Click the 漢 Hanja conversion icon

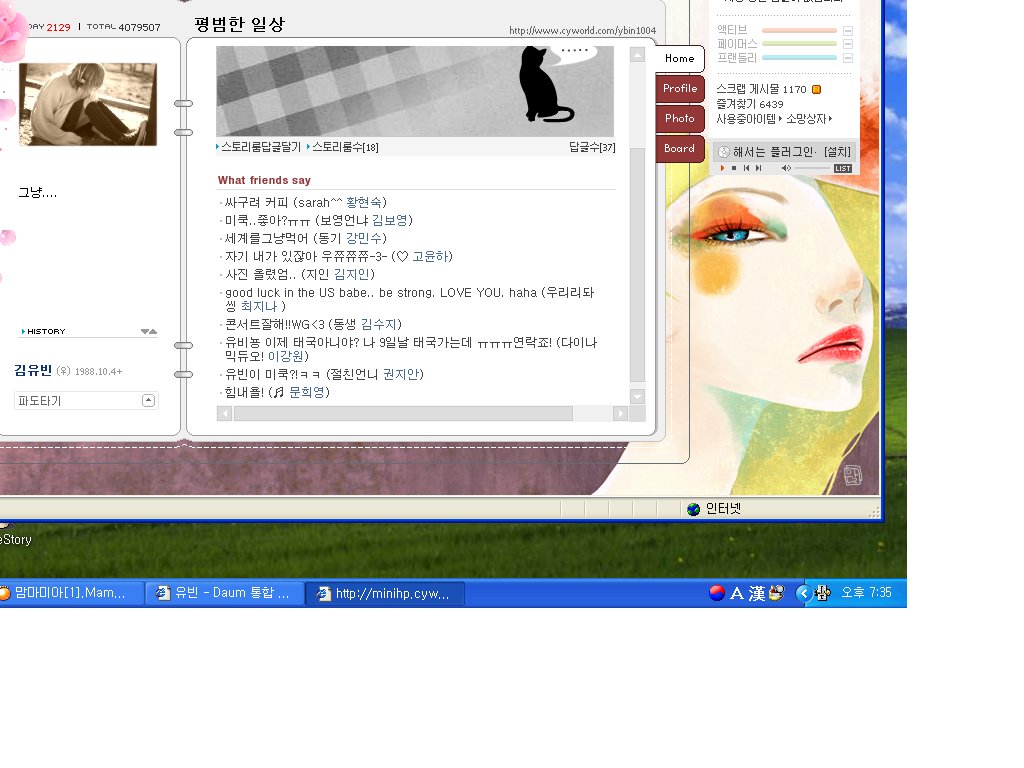[757, 593]
